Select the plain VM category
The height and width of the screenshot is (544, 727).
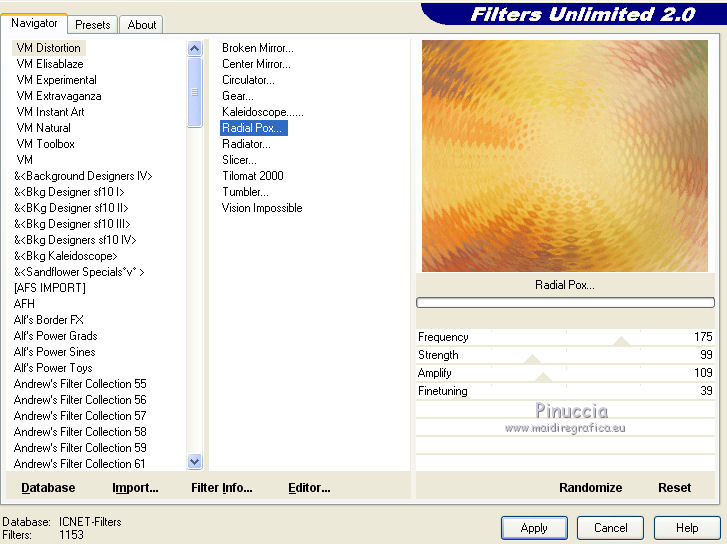point(25,160)
